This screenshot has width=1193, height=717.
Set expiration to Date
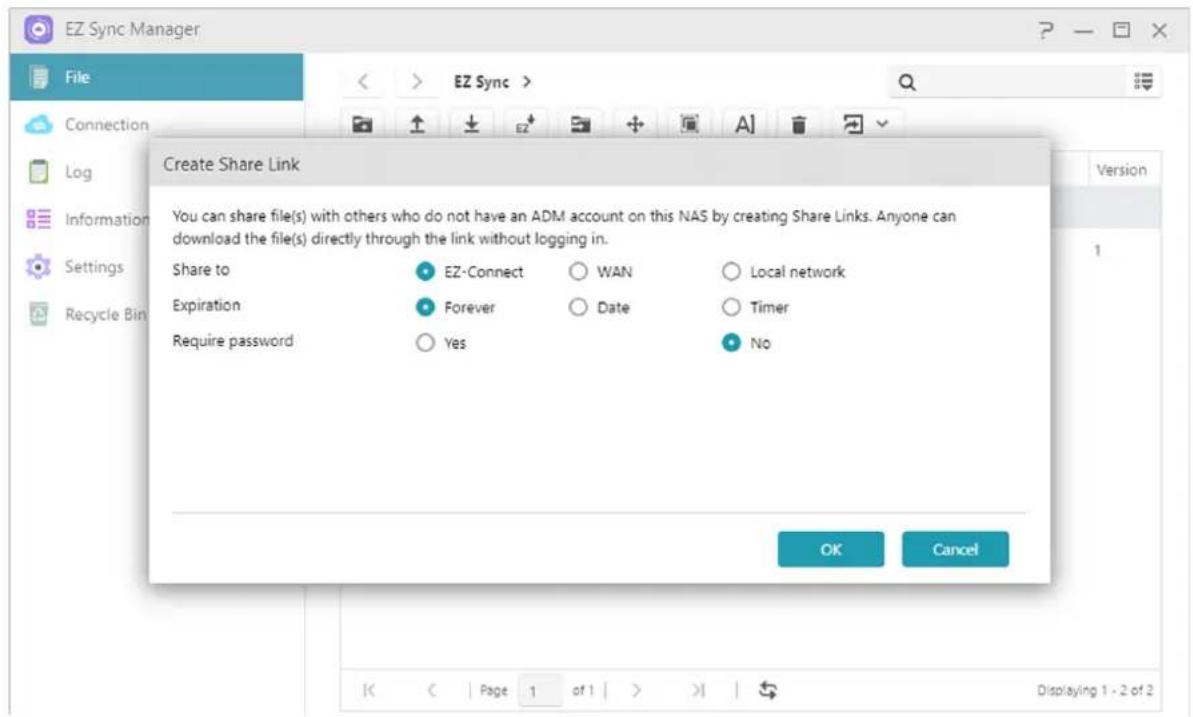(577, 308)
